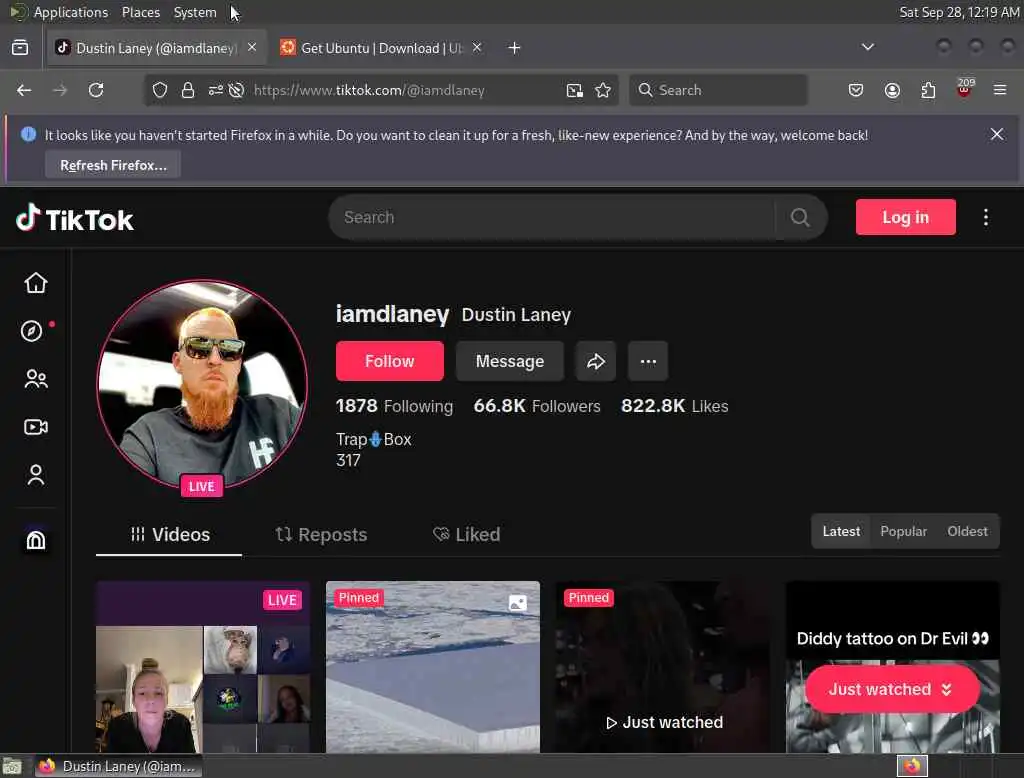This screenshot has height=778, width=1024.
Task: Select the Oldest sort option
Action: coord(967,531)
